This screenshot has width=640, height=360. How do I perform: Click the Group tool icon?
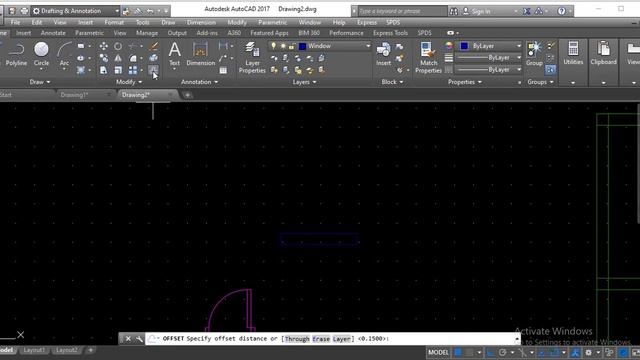point(534,54)
